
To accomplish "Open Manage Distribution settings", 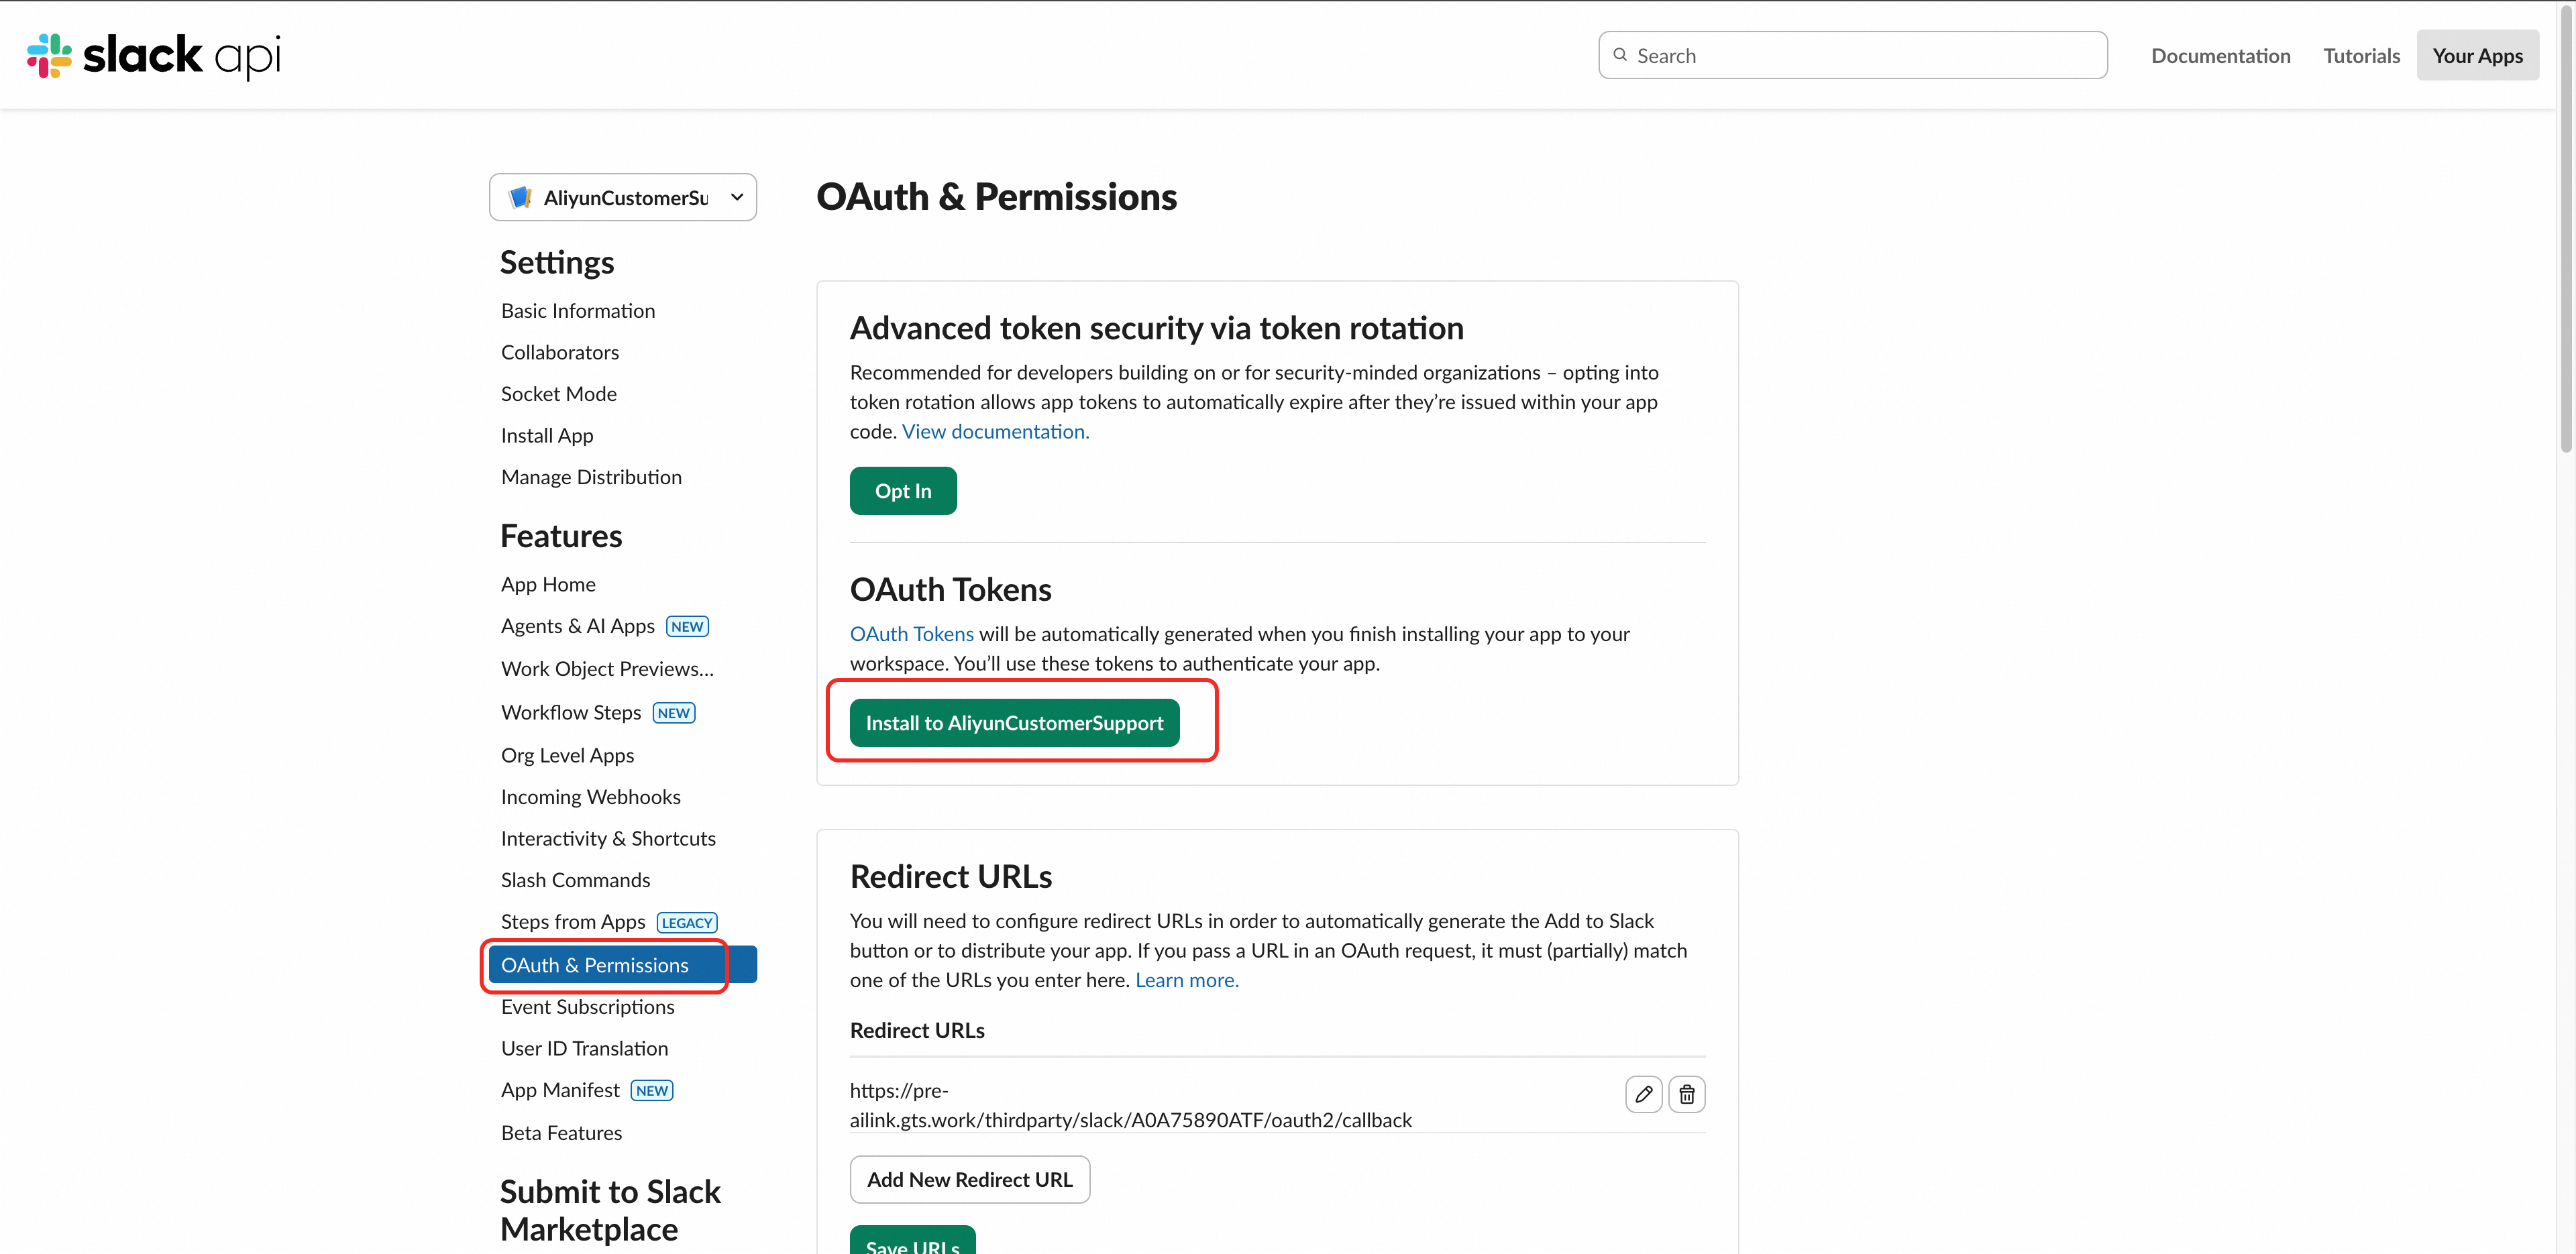I will coord(591,477).
